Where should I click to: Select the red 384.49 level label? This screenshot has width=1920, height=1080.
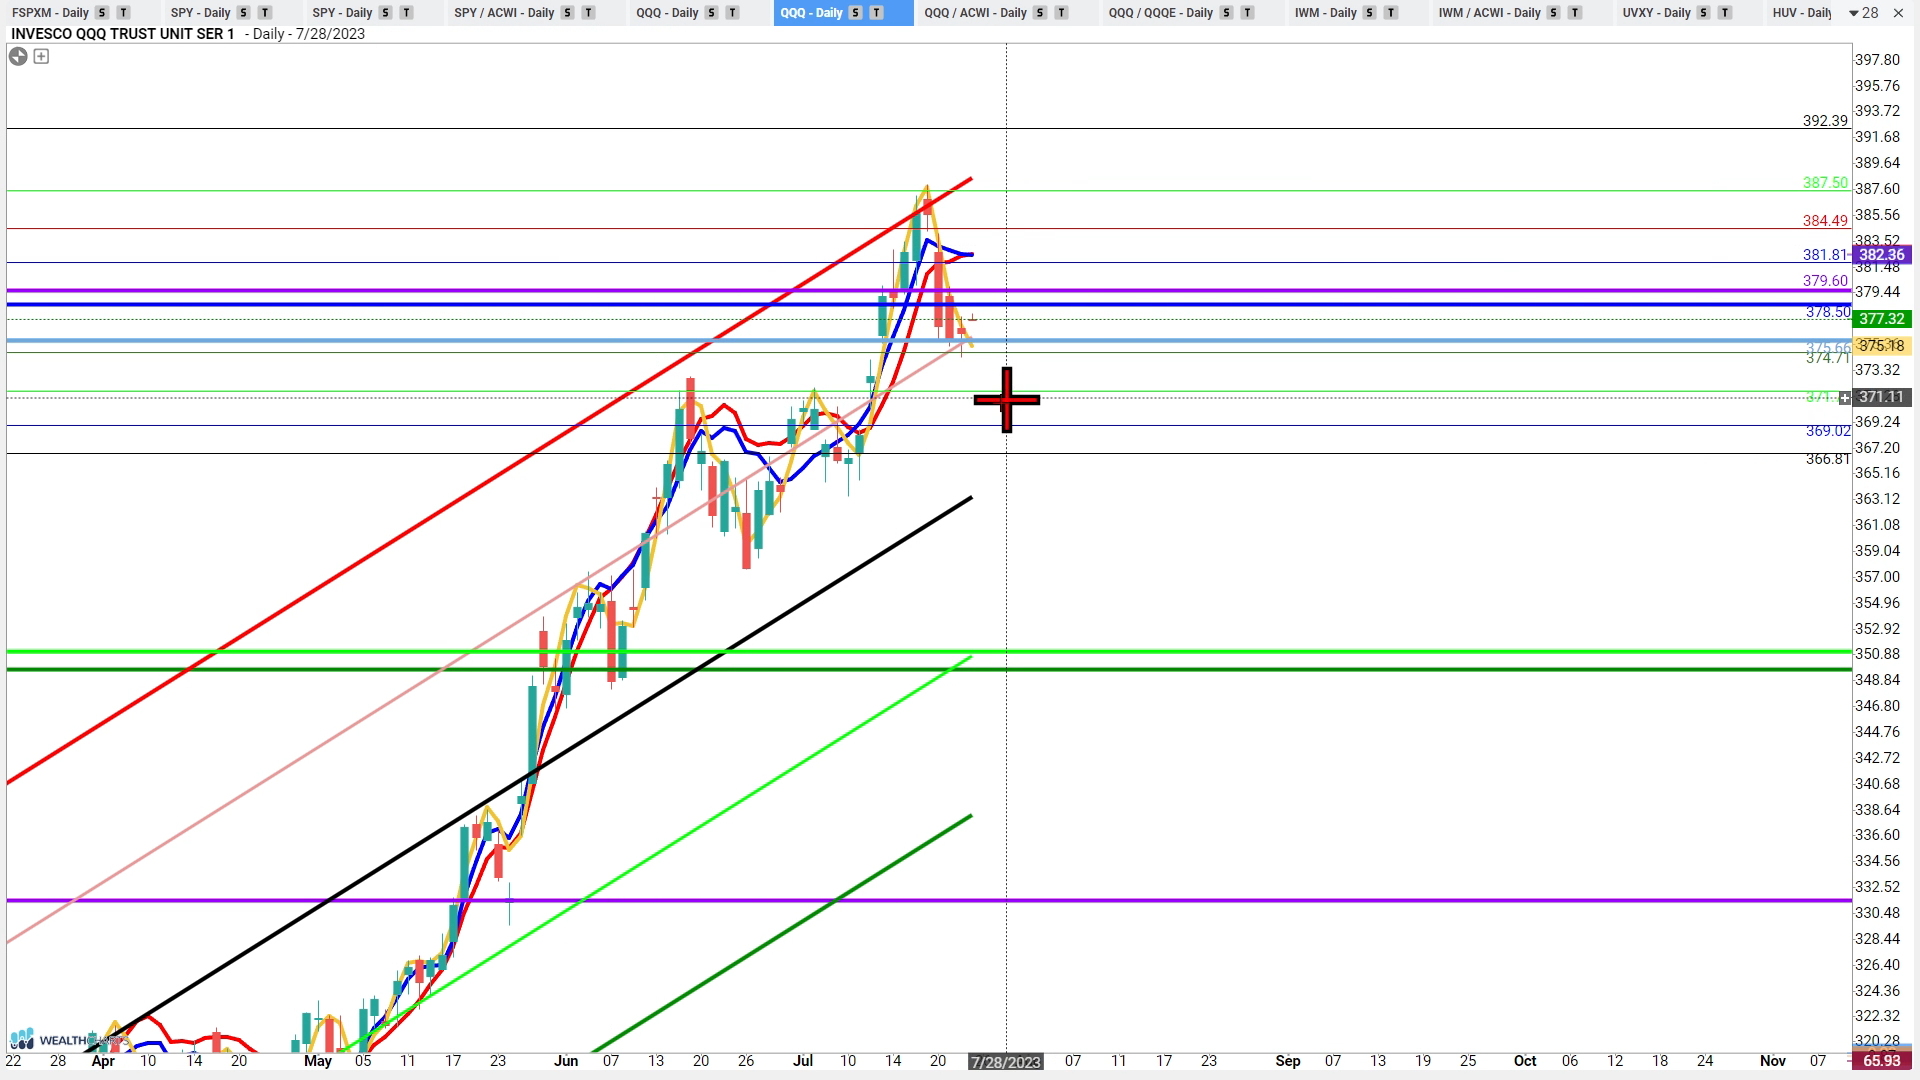1825,221
